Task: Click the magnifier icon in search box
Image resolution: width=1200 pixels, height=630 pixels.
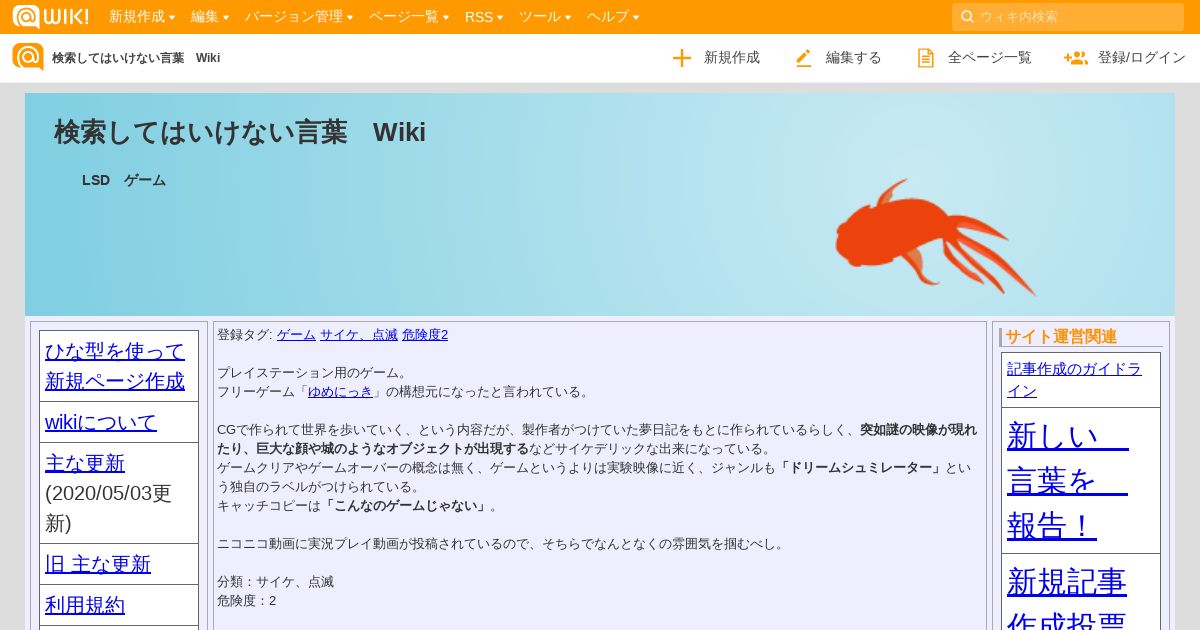Action: [967, 17]
